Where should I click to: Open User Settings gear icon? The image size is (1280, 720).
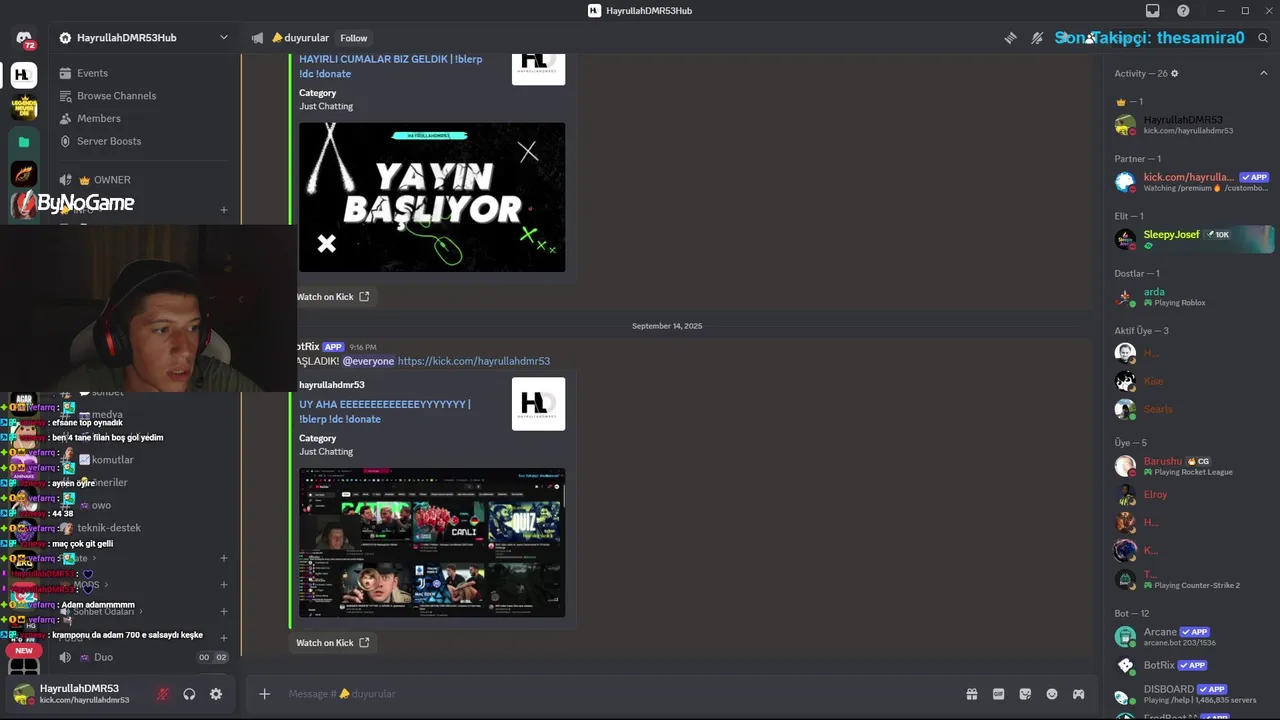click(216, 694)
